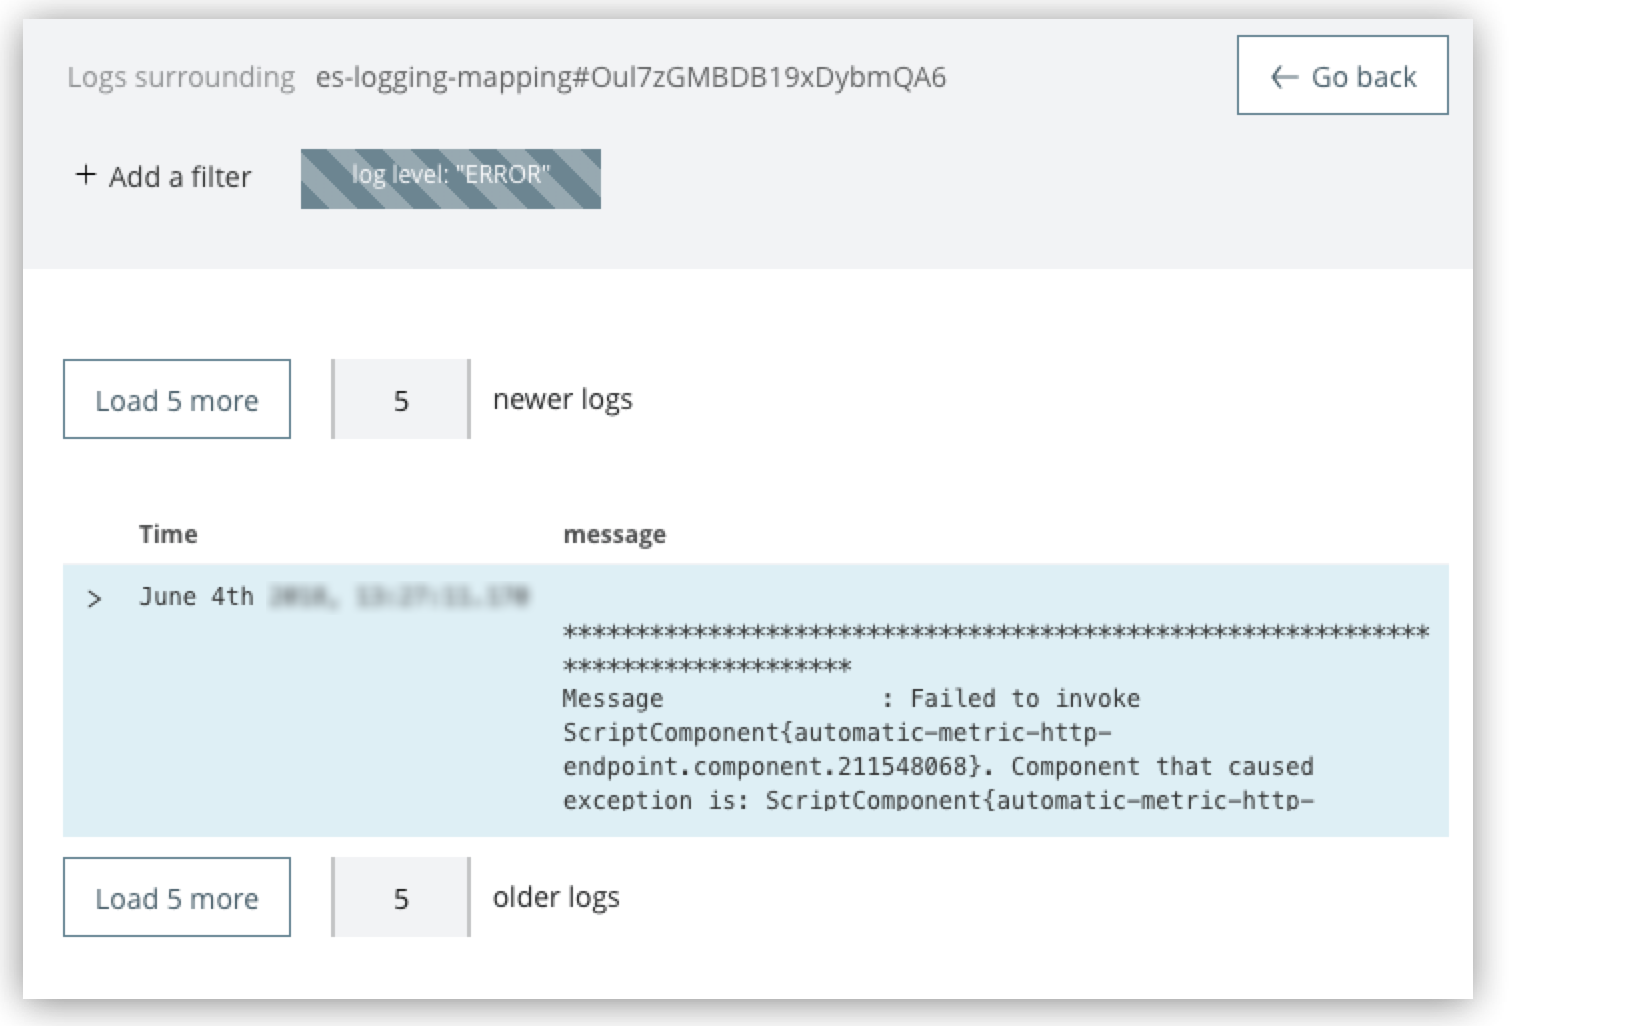Click the "older logs" label
The height and width of the screenshot is (1026, 1630).
(556, 897)
